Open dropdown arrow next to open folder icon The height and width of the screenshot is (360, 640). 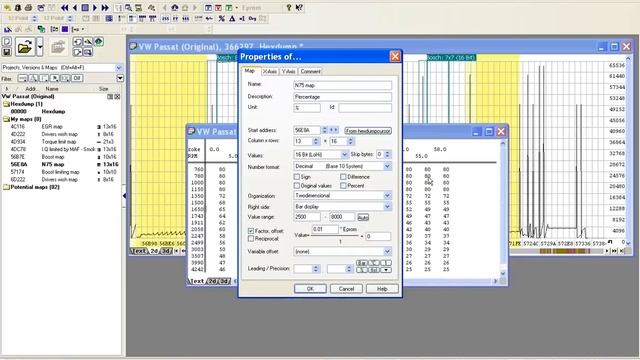coord(40,47)
